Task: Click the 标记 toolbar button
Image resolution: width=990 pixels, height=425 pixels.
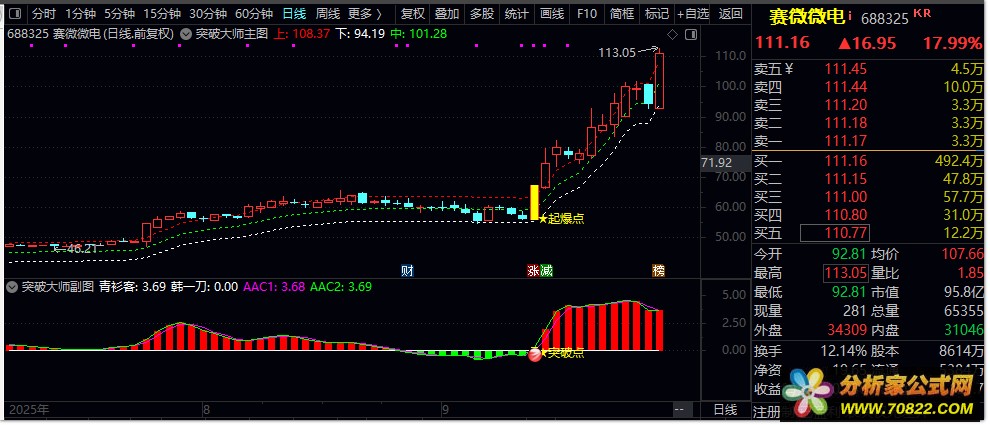Action: pos(657,13)
